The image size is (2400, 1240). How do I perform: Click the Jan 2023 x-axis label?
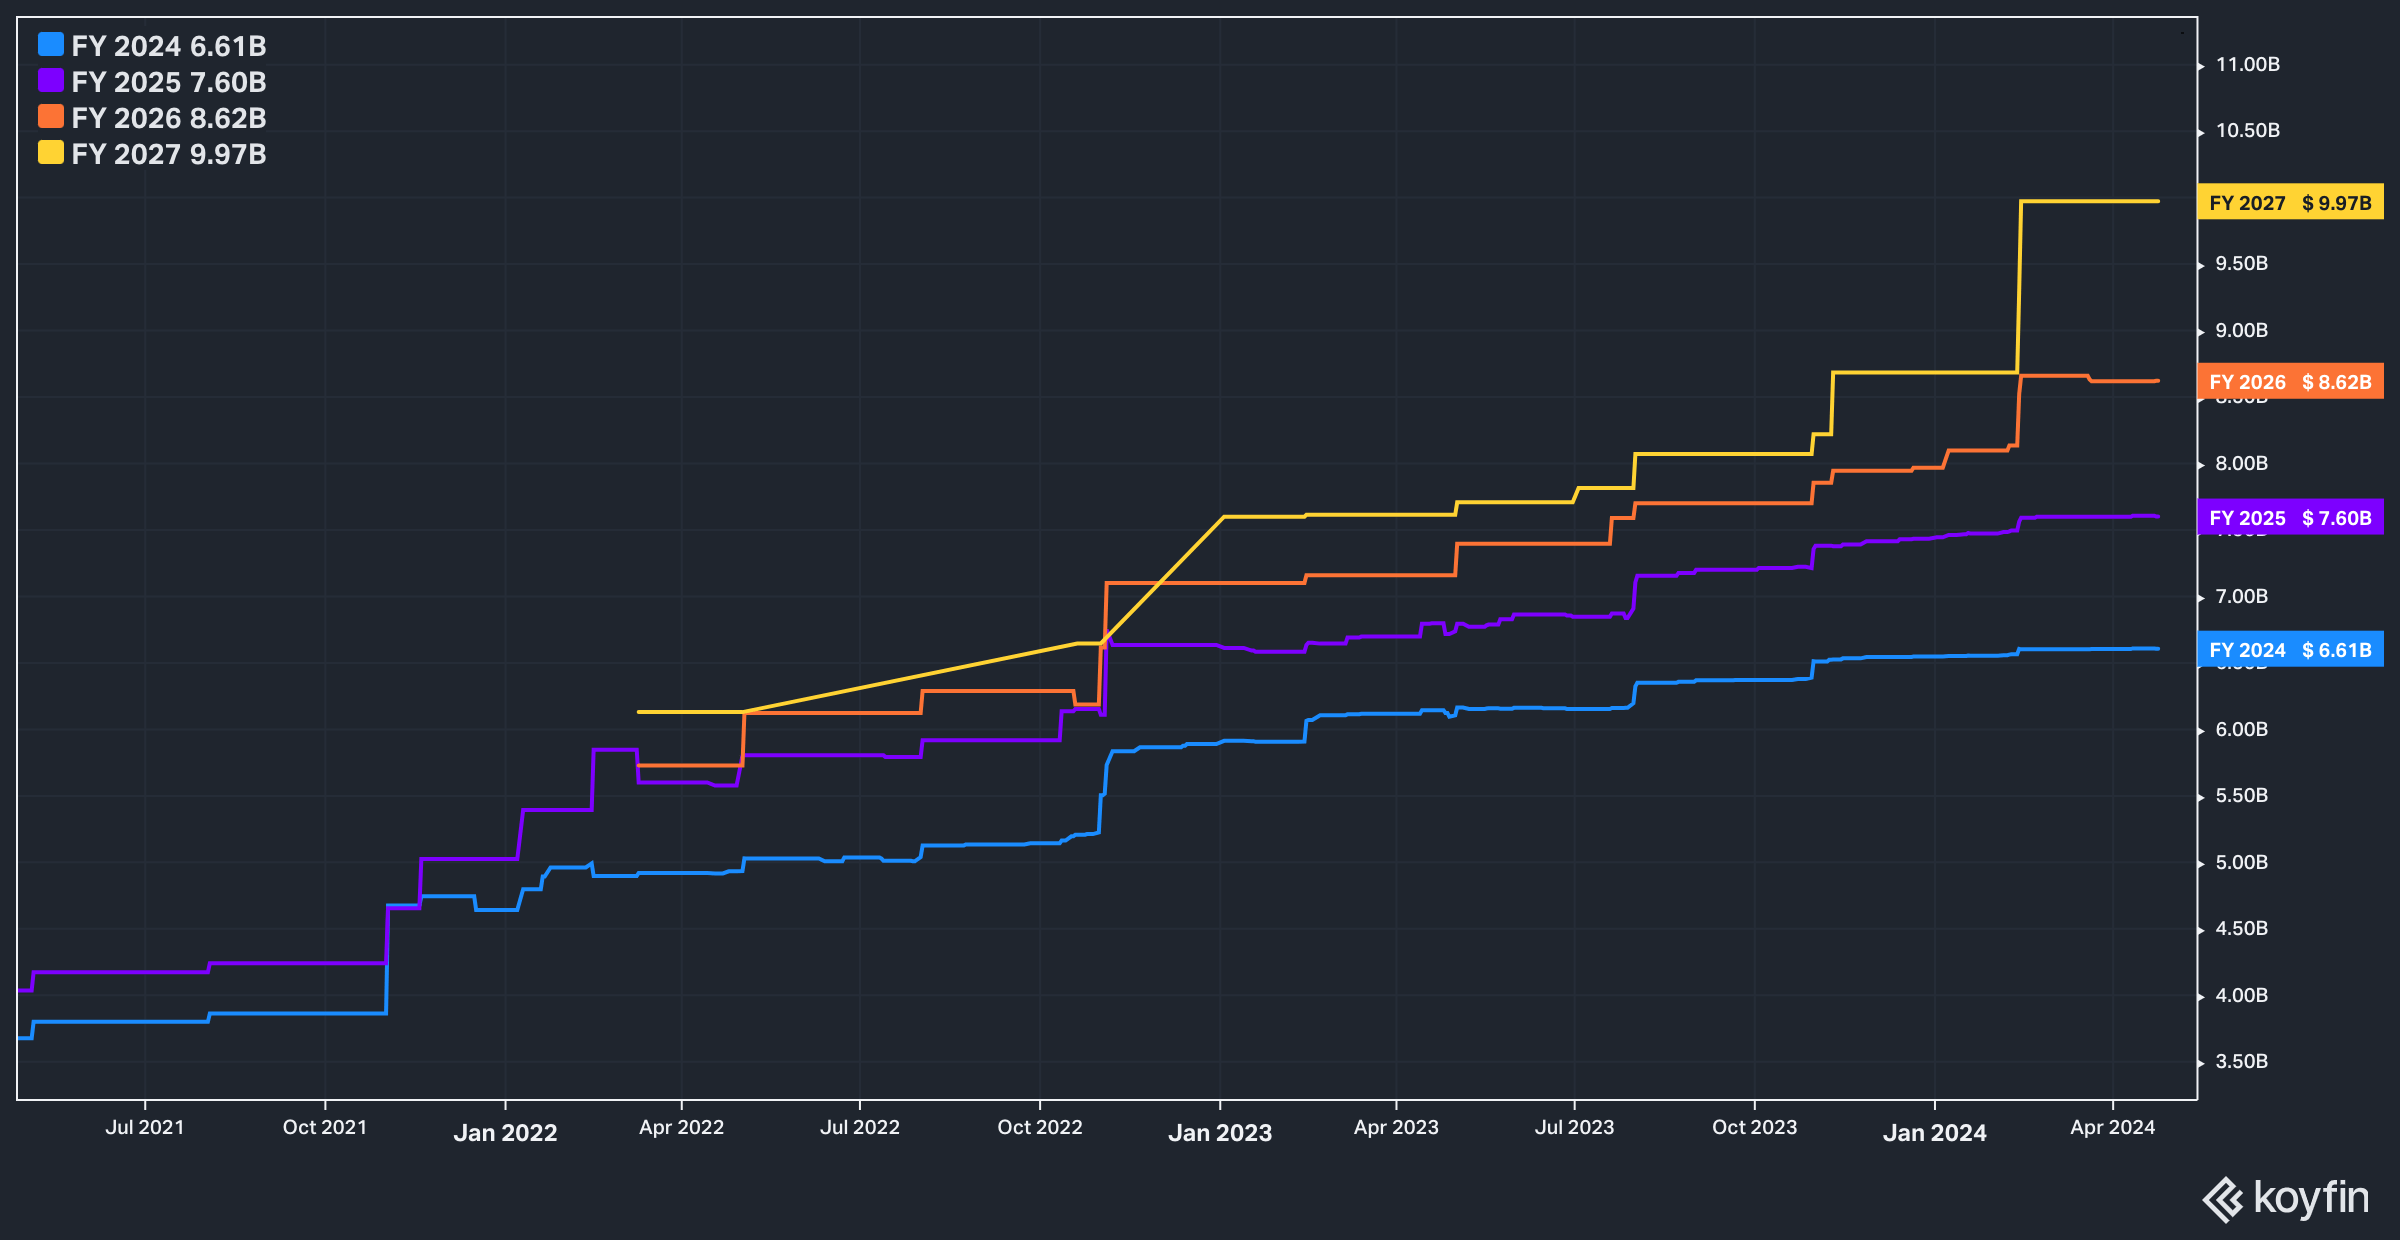[1220, 1133]
